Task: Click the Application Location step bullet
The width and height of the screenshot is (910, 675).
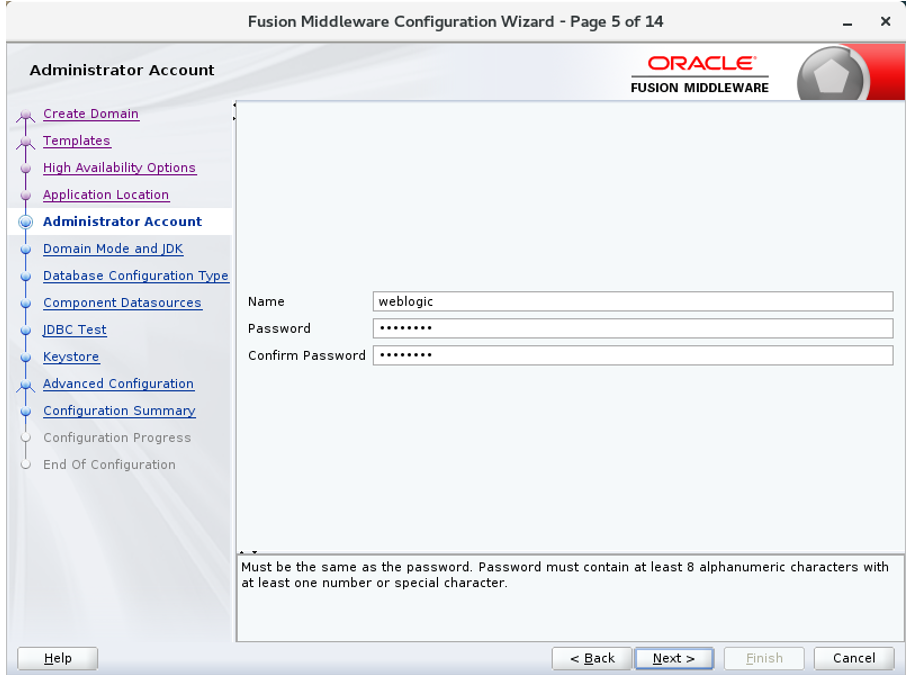Action: click(26, 195)
